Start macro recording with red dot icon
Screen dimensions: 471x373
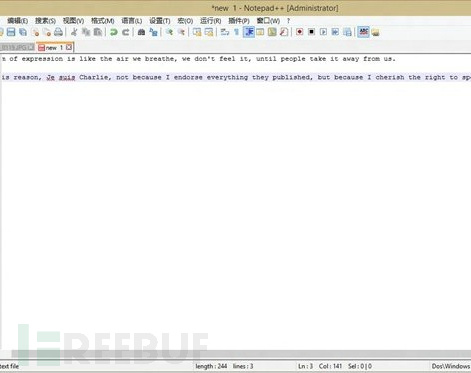click(299, 32)
